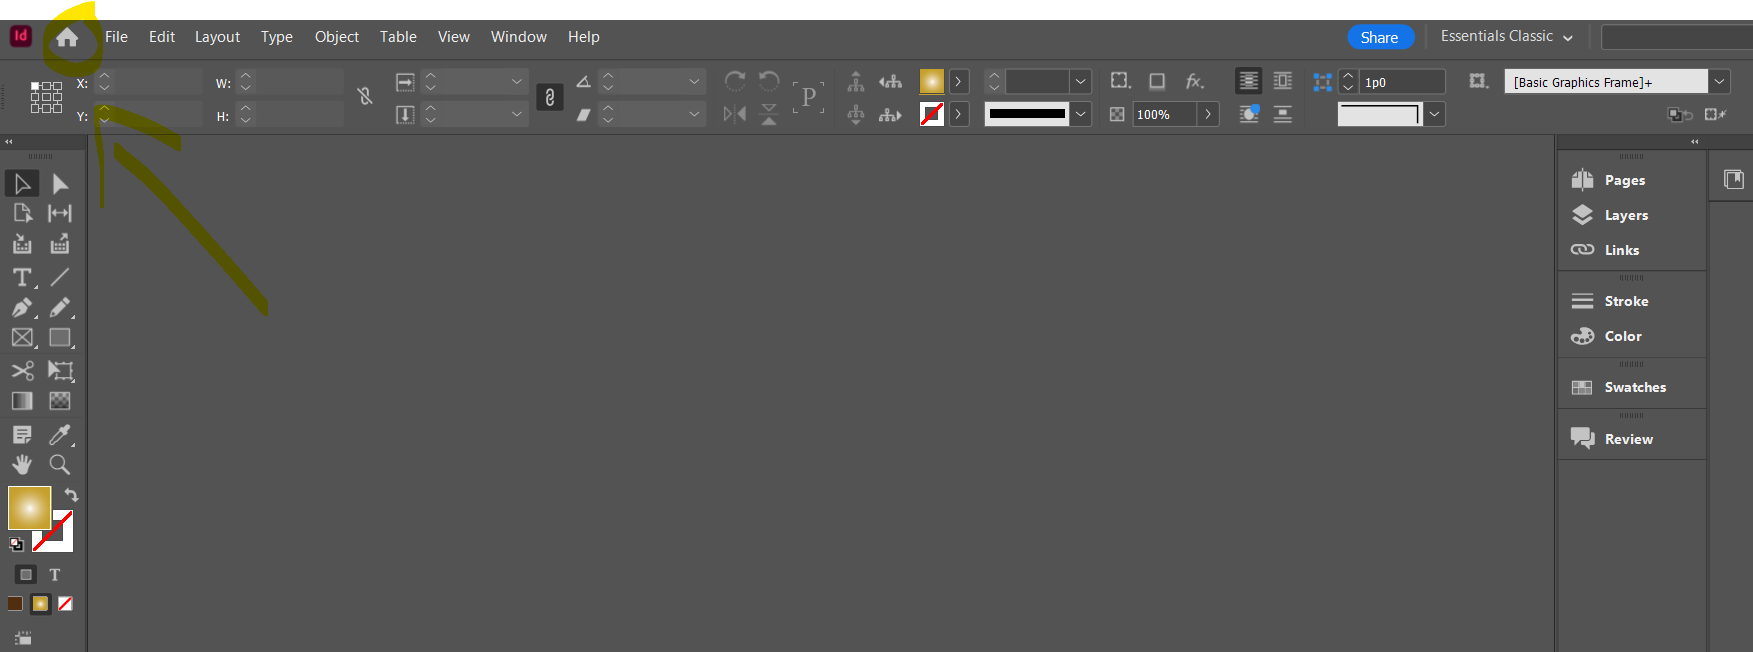Expand the corner shape dropdown
The height and width of the screenshot is (652, 1753).
coord(1434,114)
